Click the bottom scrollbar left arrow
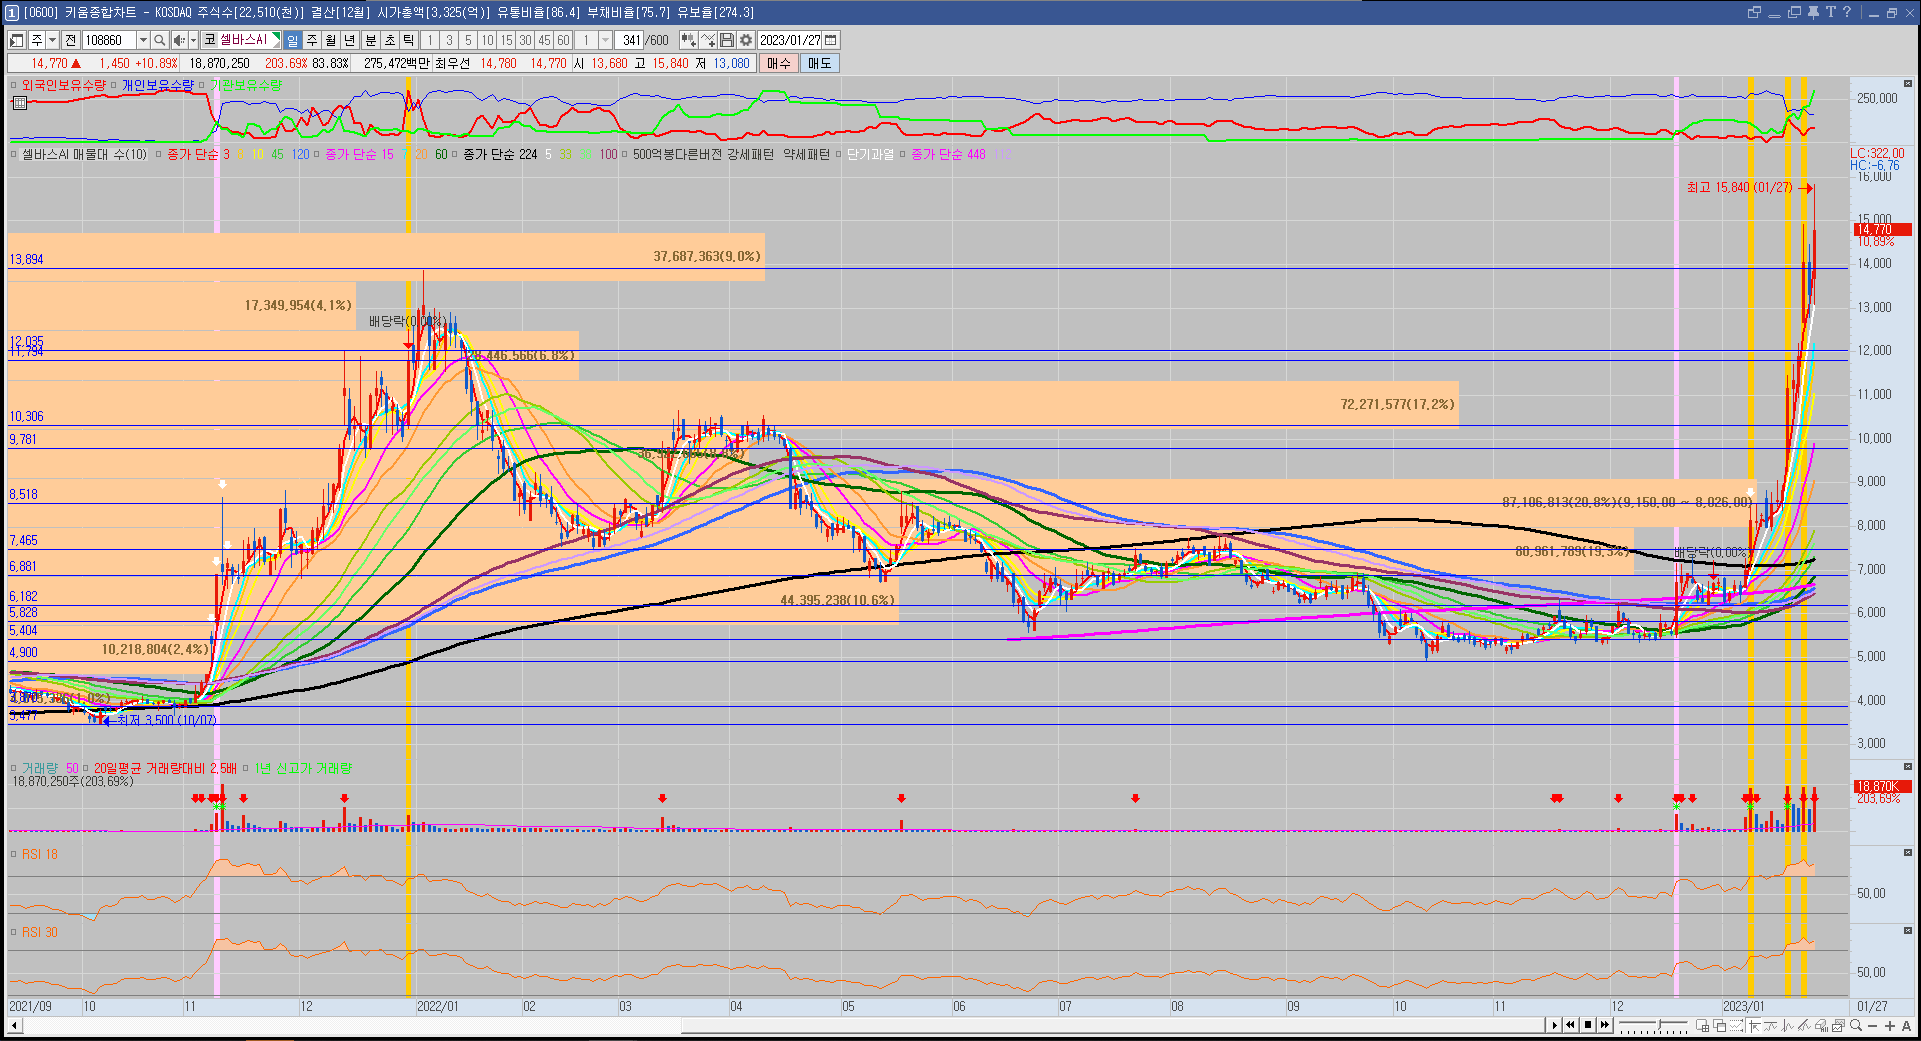 [x=14, y=1025]
